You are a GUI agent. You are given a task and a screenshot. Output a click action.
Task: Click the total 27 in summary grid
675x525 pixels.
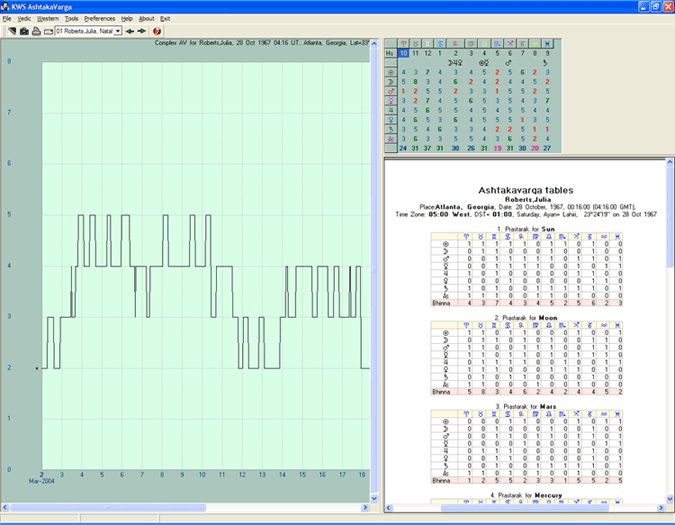pos(547,148)
